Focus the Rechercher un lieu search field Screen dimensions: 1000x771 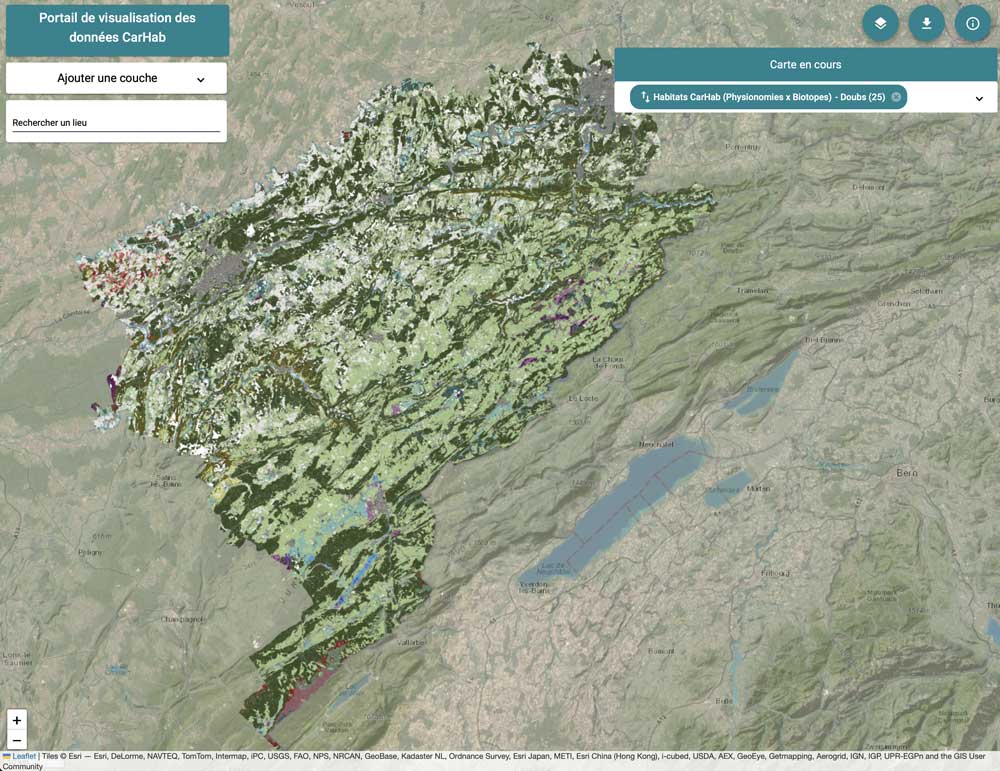tap(116, 123)
